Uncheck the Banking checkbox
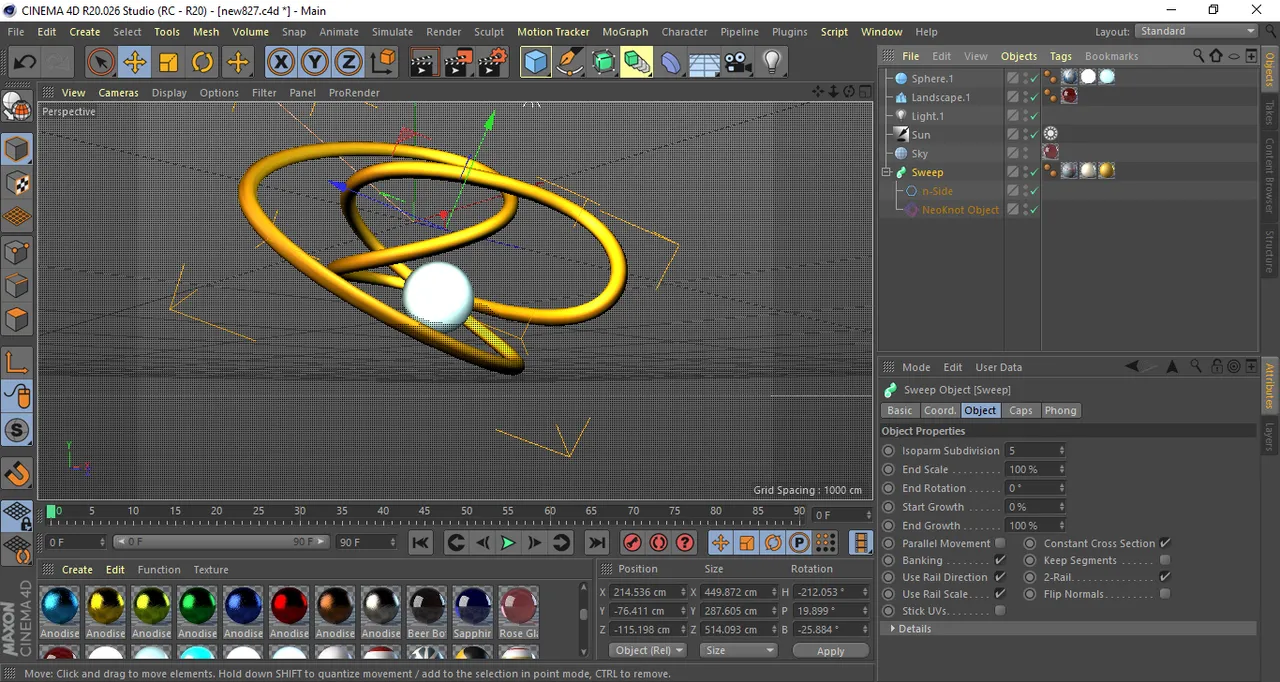The image size is (1280, 682). pos(1000,560)
